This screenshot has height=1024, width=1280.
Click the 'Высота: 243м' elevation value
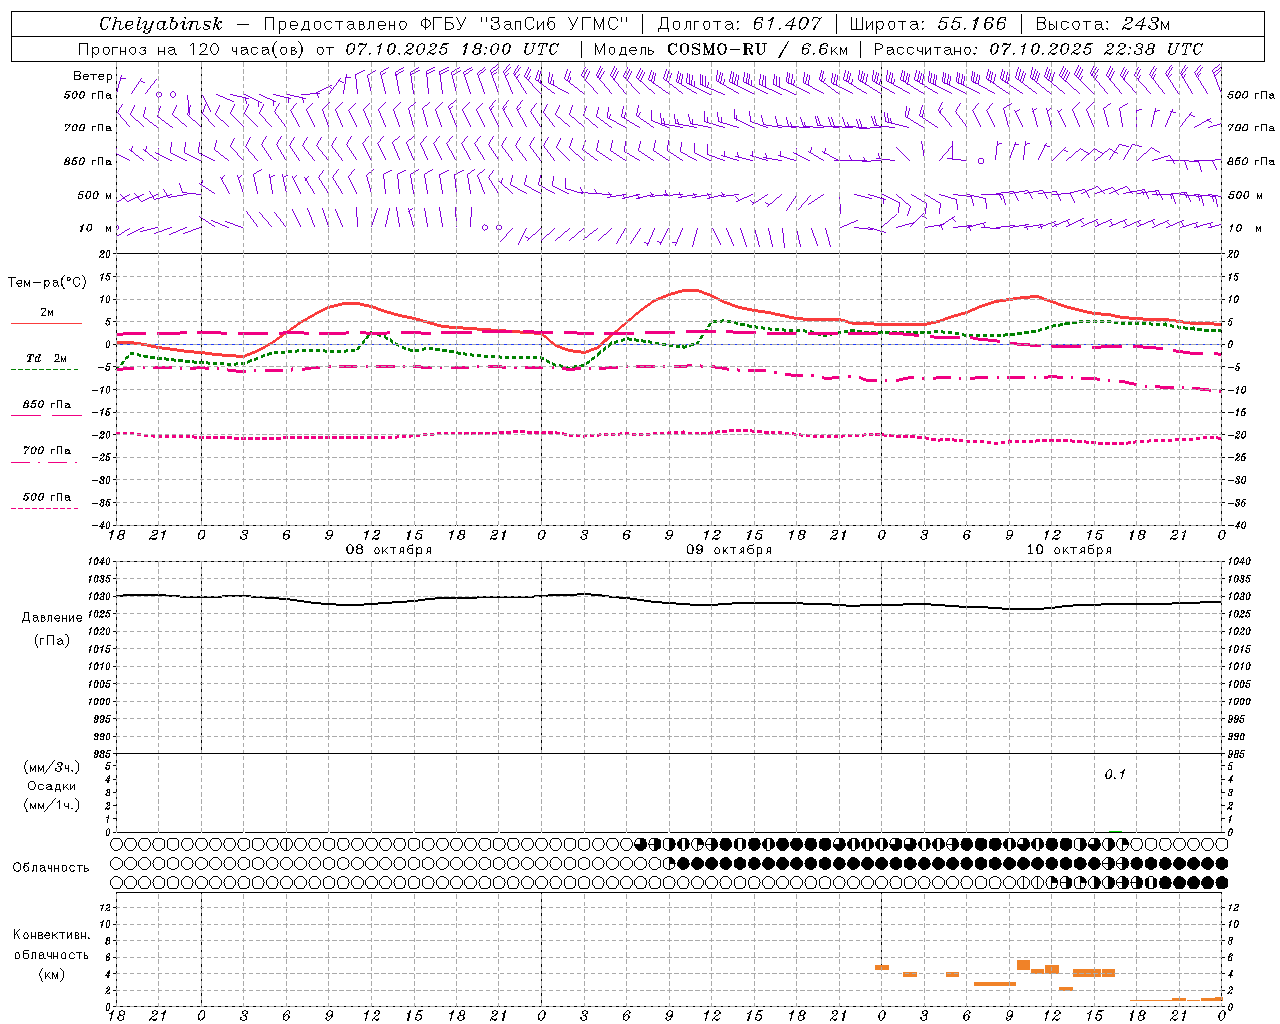[x=1102, y=24]
